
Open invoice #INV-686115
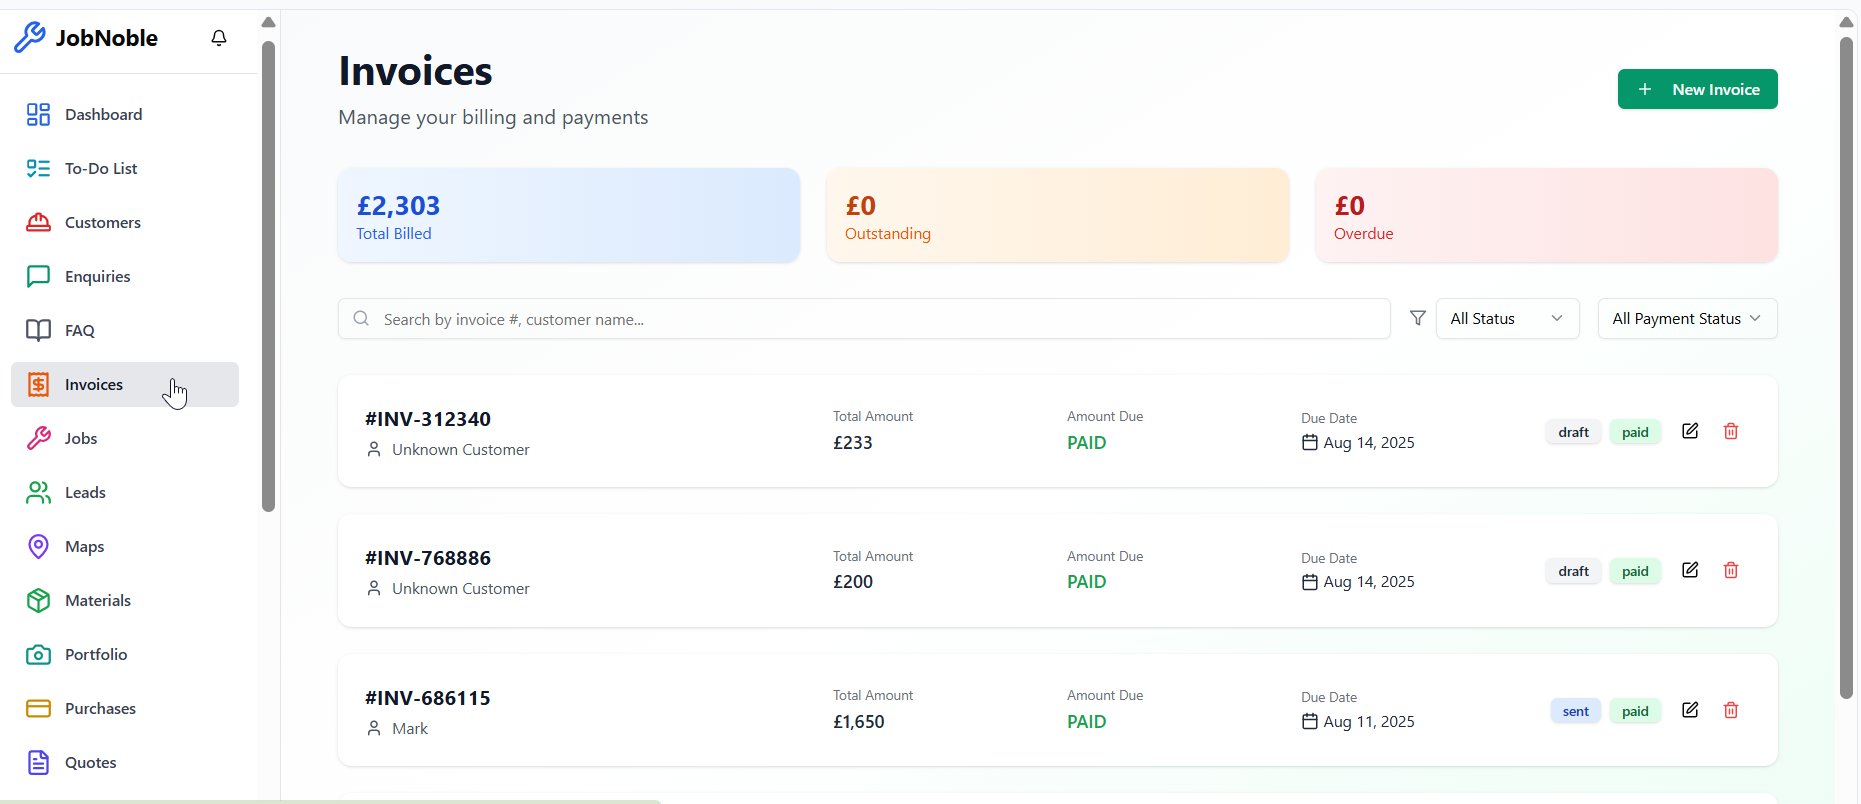(428, 698)
